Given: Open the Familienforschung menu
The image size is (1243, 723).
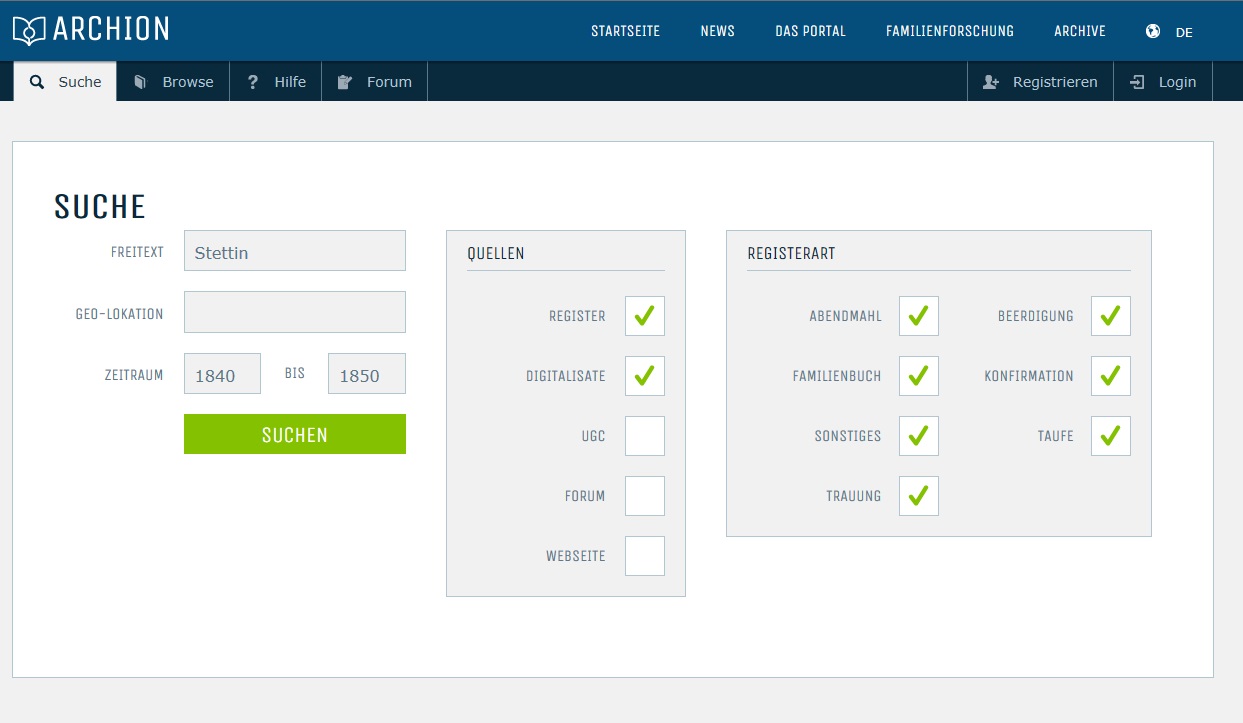Looking at the screenshot, I should click(x=950, y=31).
